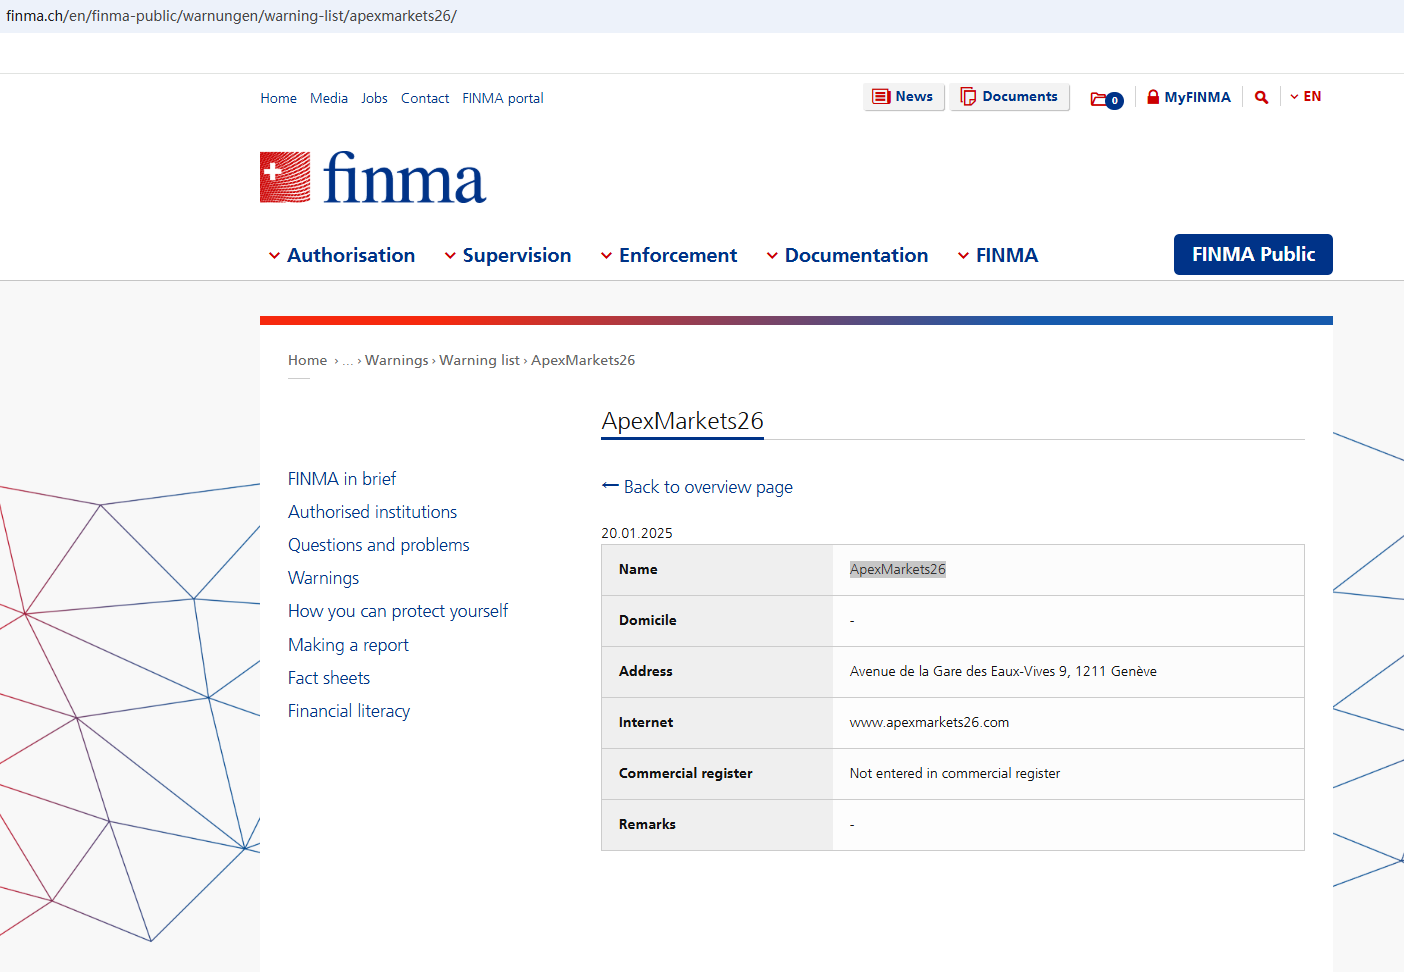Click Home in the breadcrumb
The image size is (1404, 972).
[308, 360]
